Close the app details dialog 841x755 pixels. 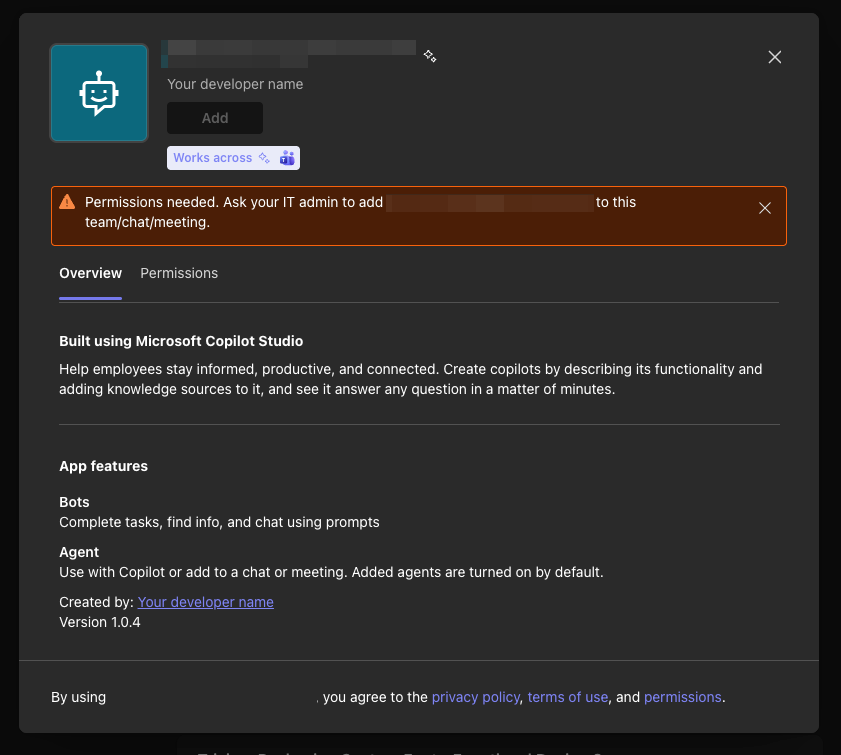(775, 57)
